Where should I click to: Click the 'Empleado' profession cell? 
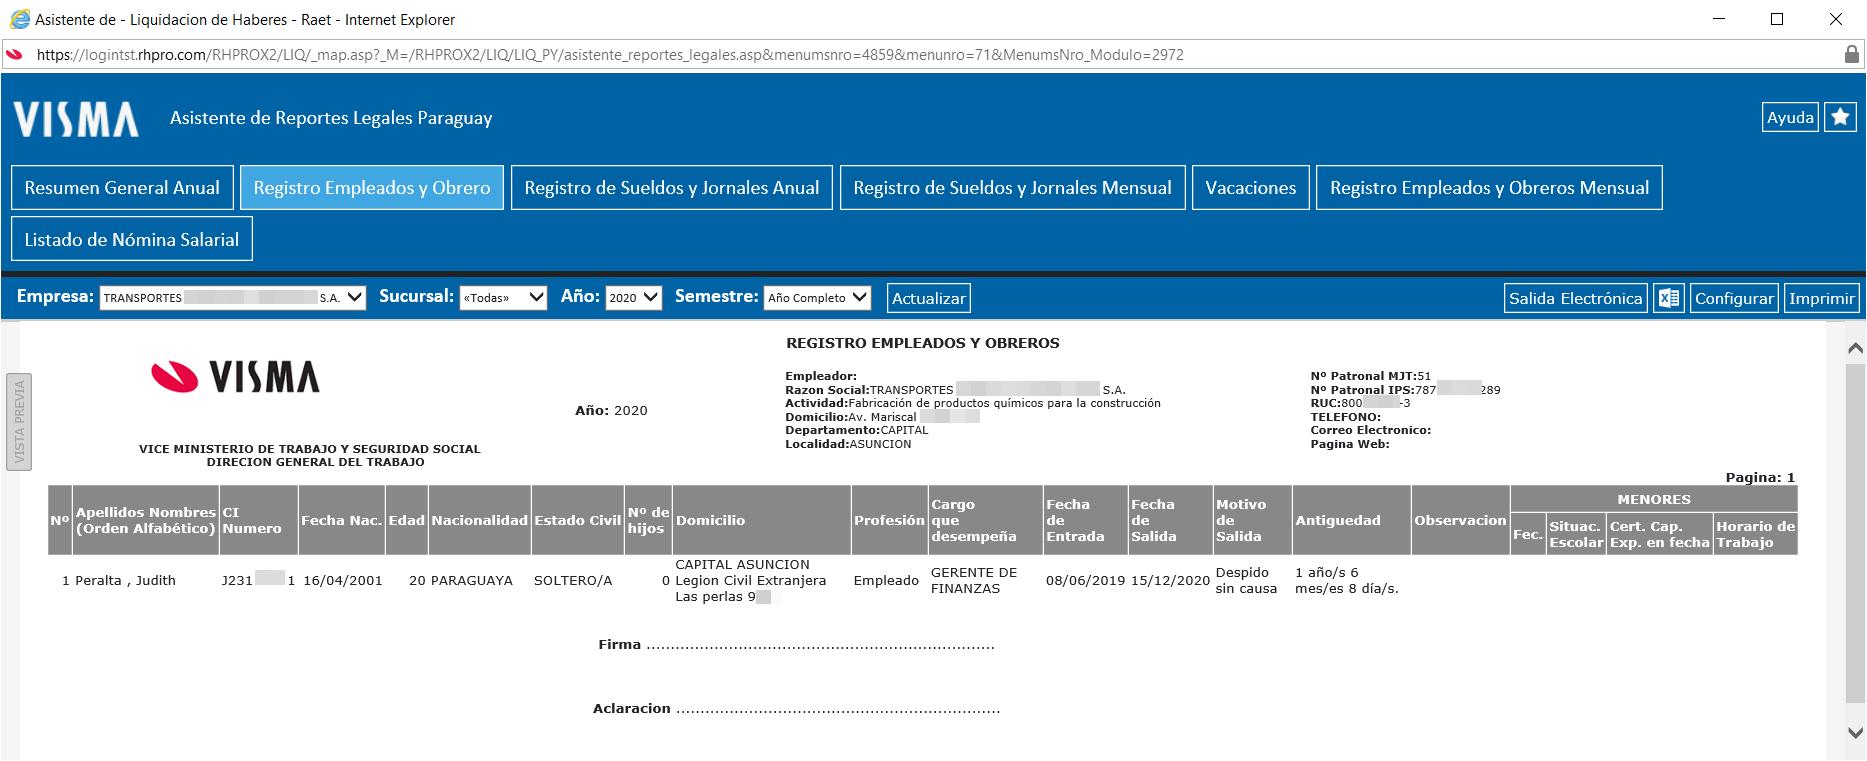tap(886, 580)
